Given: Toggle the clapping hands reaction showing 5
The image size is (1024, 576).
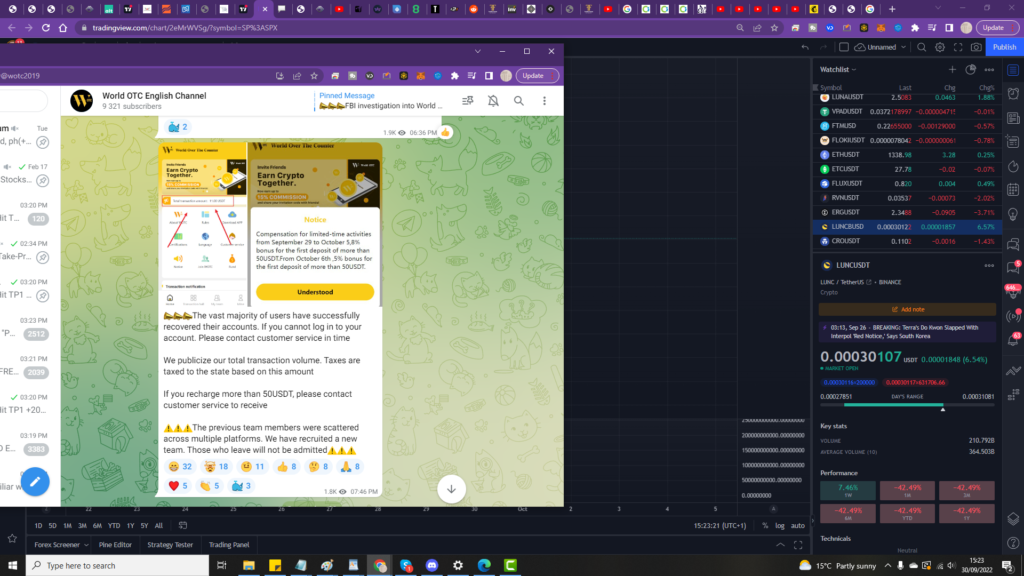Looking at the screenshot, I should 209,485.
